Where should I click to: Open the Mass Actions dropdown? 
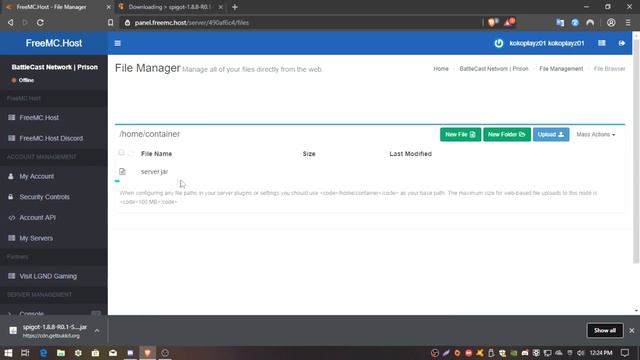[596, 134]
